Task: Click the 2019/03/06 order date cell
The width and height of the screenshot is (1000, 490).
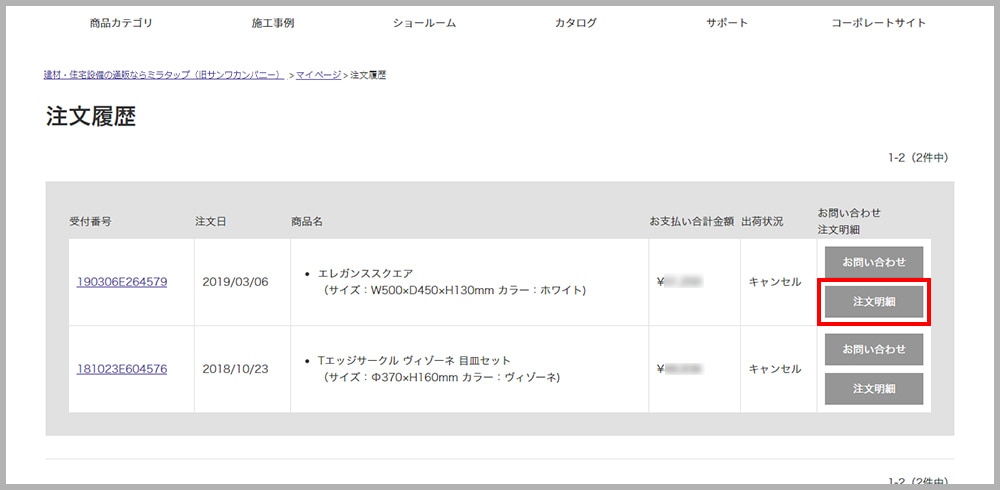Action: [235, 282]
